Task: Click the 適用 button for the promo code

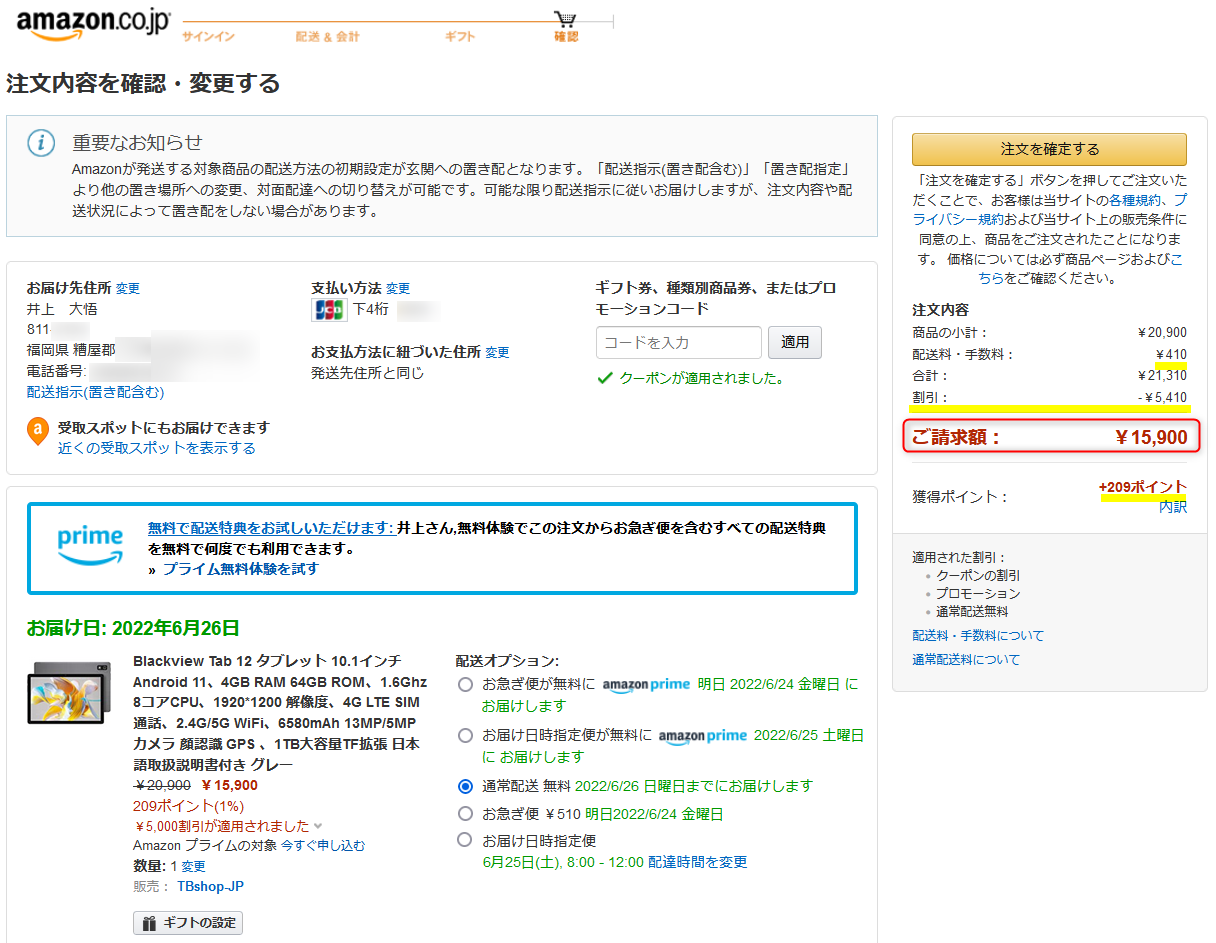Action: (x=795, y=342)
